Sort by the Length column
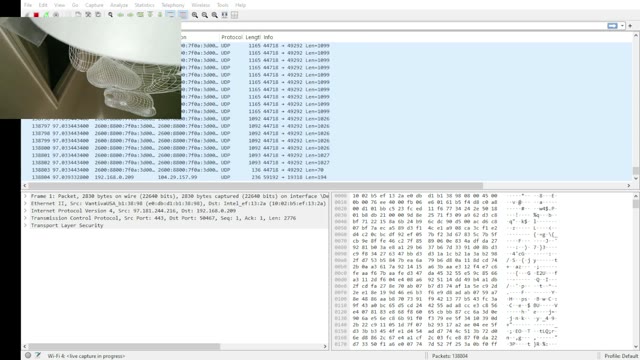640x360 pixels. [x=253, y=37]
